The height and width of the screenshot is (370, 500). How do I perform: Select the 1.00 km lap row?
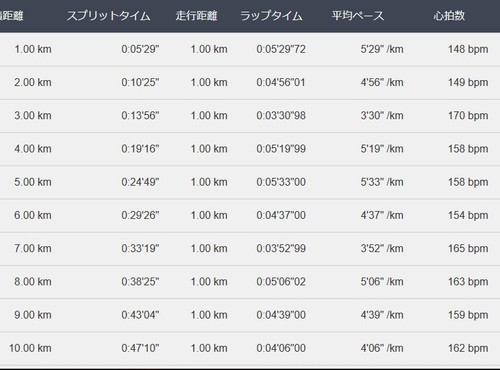[x=250, y=49]
